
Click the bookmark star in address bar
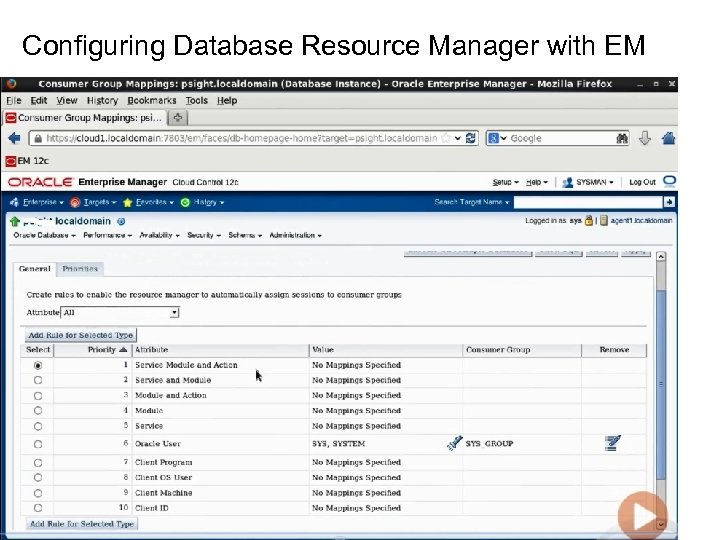click(445, 138)
